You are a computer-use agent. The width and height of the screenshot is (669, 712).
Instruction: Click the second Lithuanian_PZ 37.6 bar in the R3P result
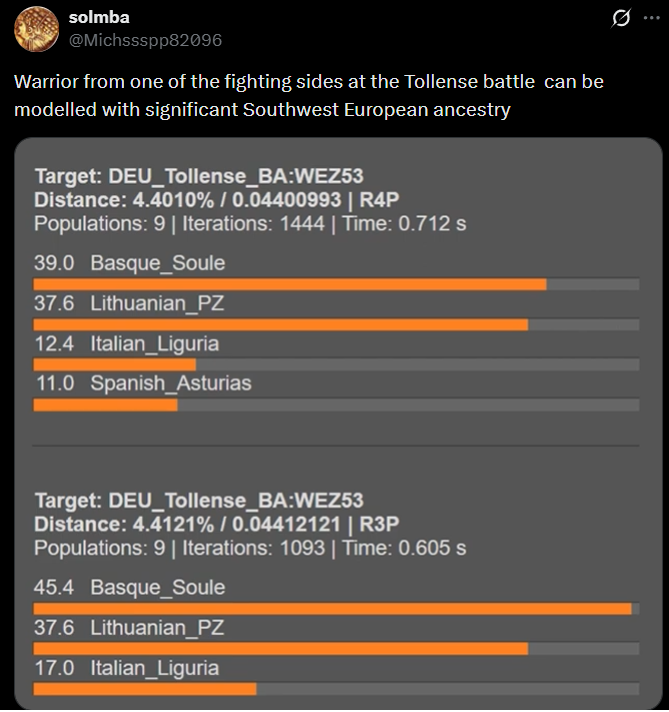(280, 648)
